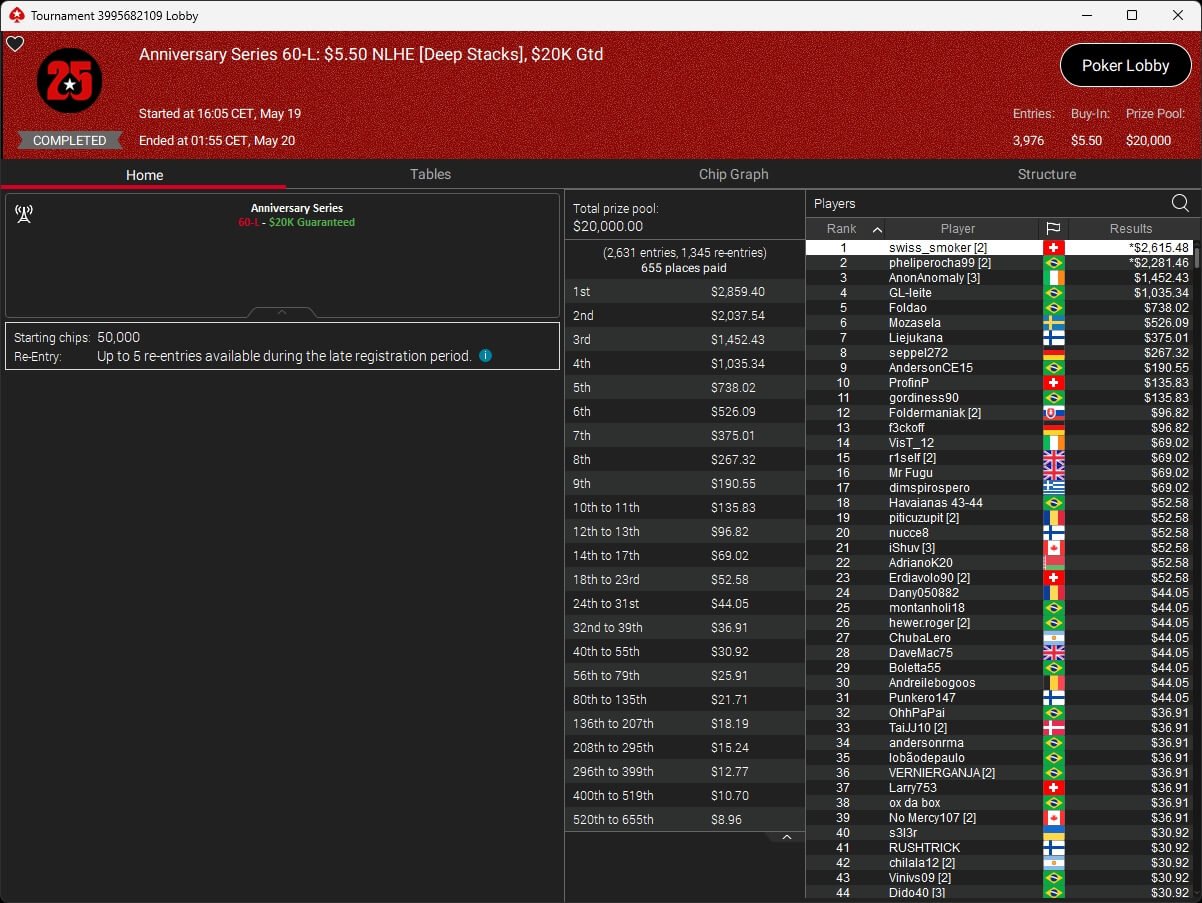The width and height of the screenshot is (1202, 903).
Task: Sort players by the flag column header
Action: point(1053,229)
